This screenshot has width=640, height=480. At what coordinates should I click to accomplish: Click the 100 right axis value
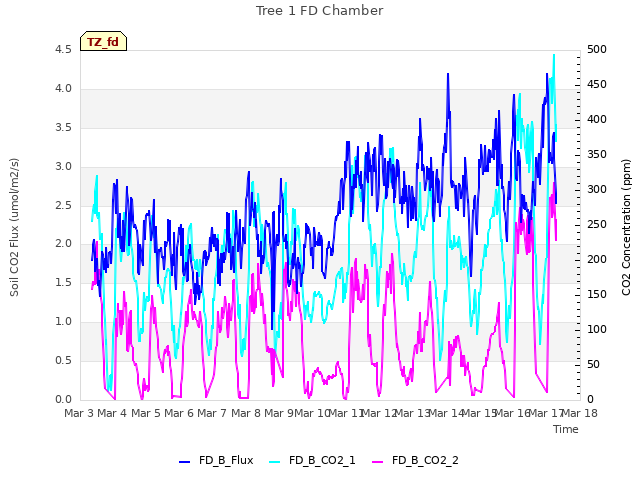coord(597,330)
